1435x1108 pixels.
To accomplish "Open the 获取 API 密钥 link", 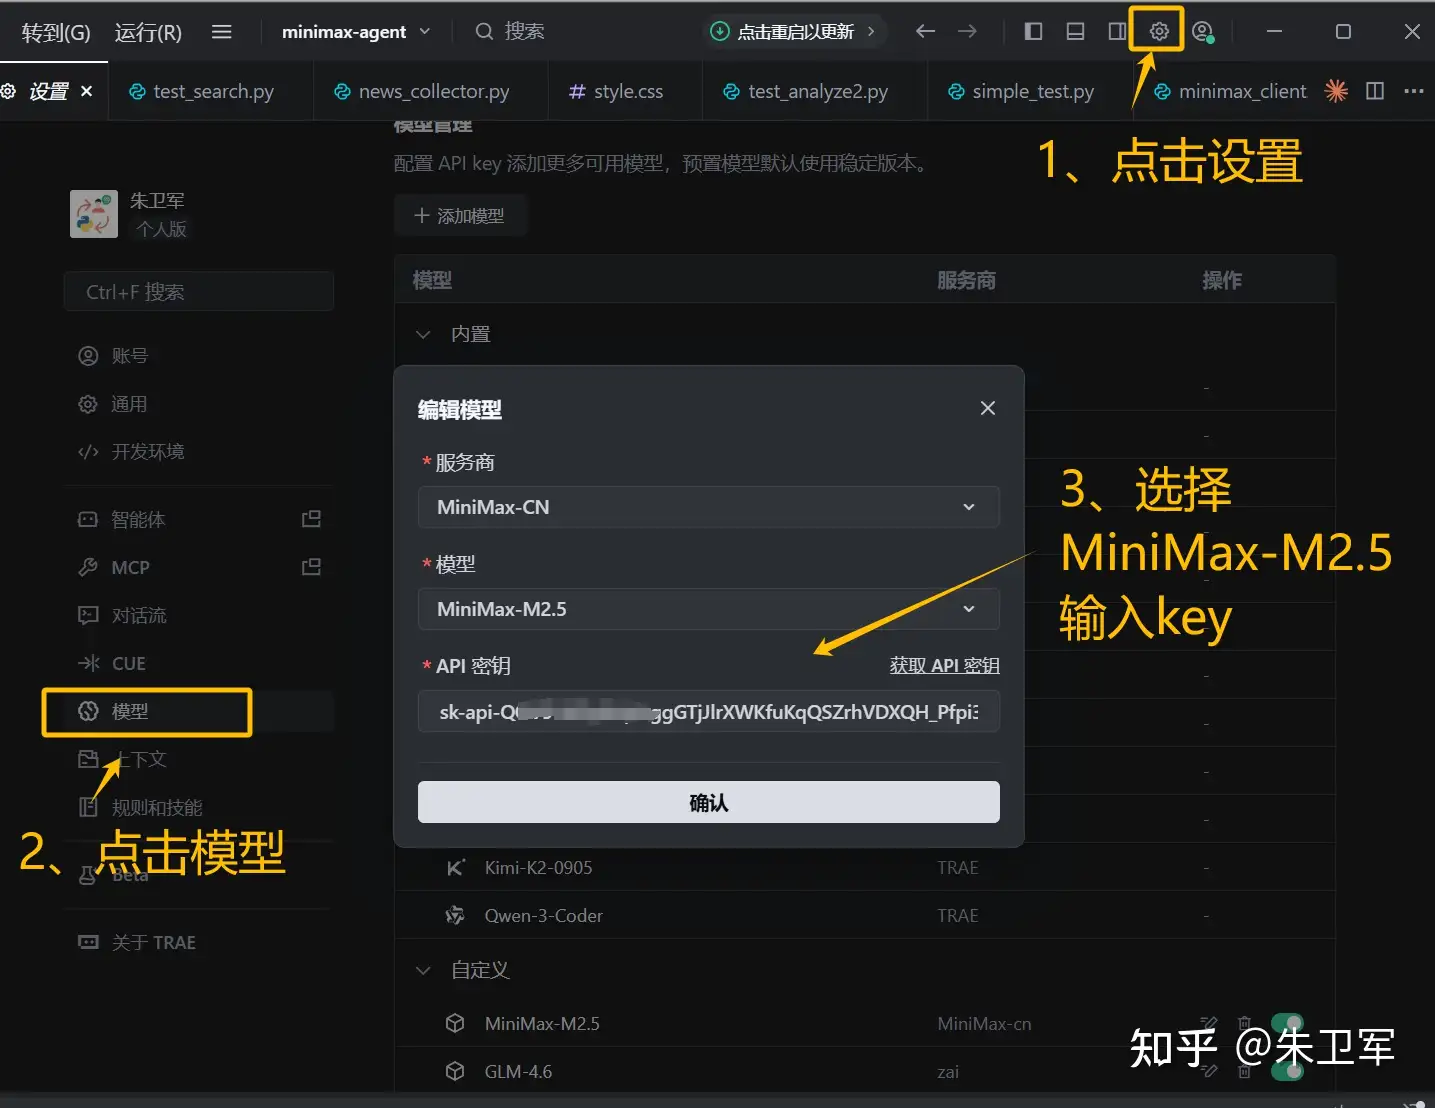I will click(x=944, y=665).
